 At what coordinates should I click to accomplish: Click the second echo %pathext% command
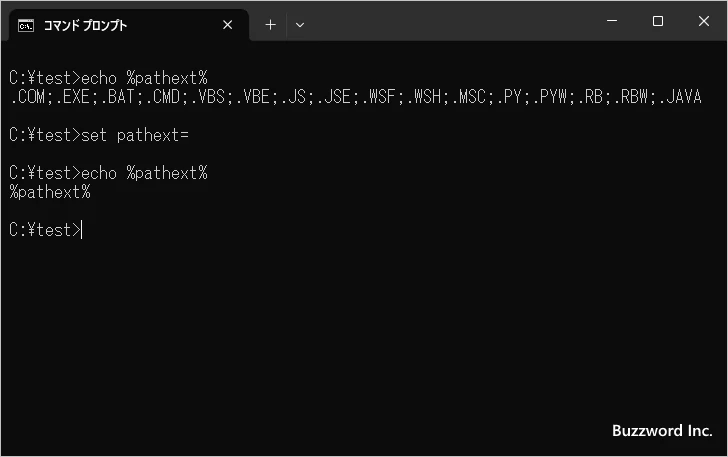click(144, 173)
